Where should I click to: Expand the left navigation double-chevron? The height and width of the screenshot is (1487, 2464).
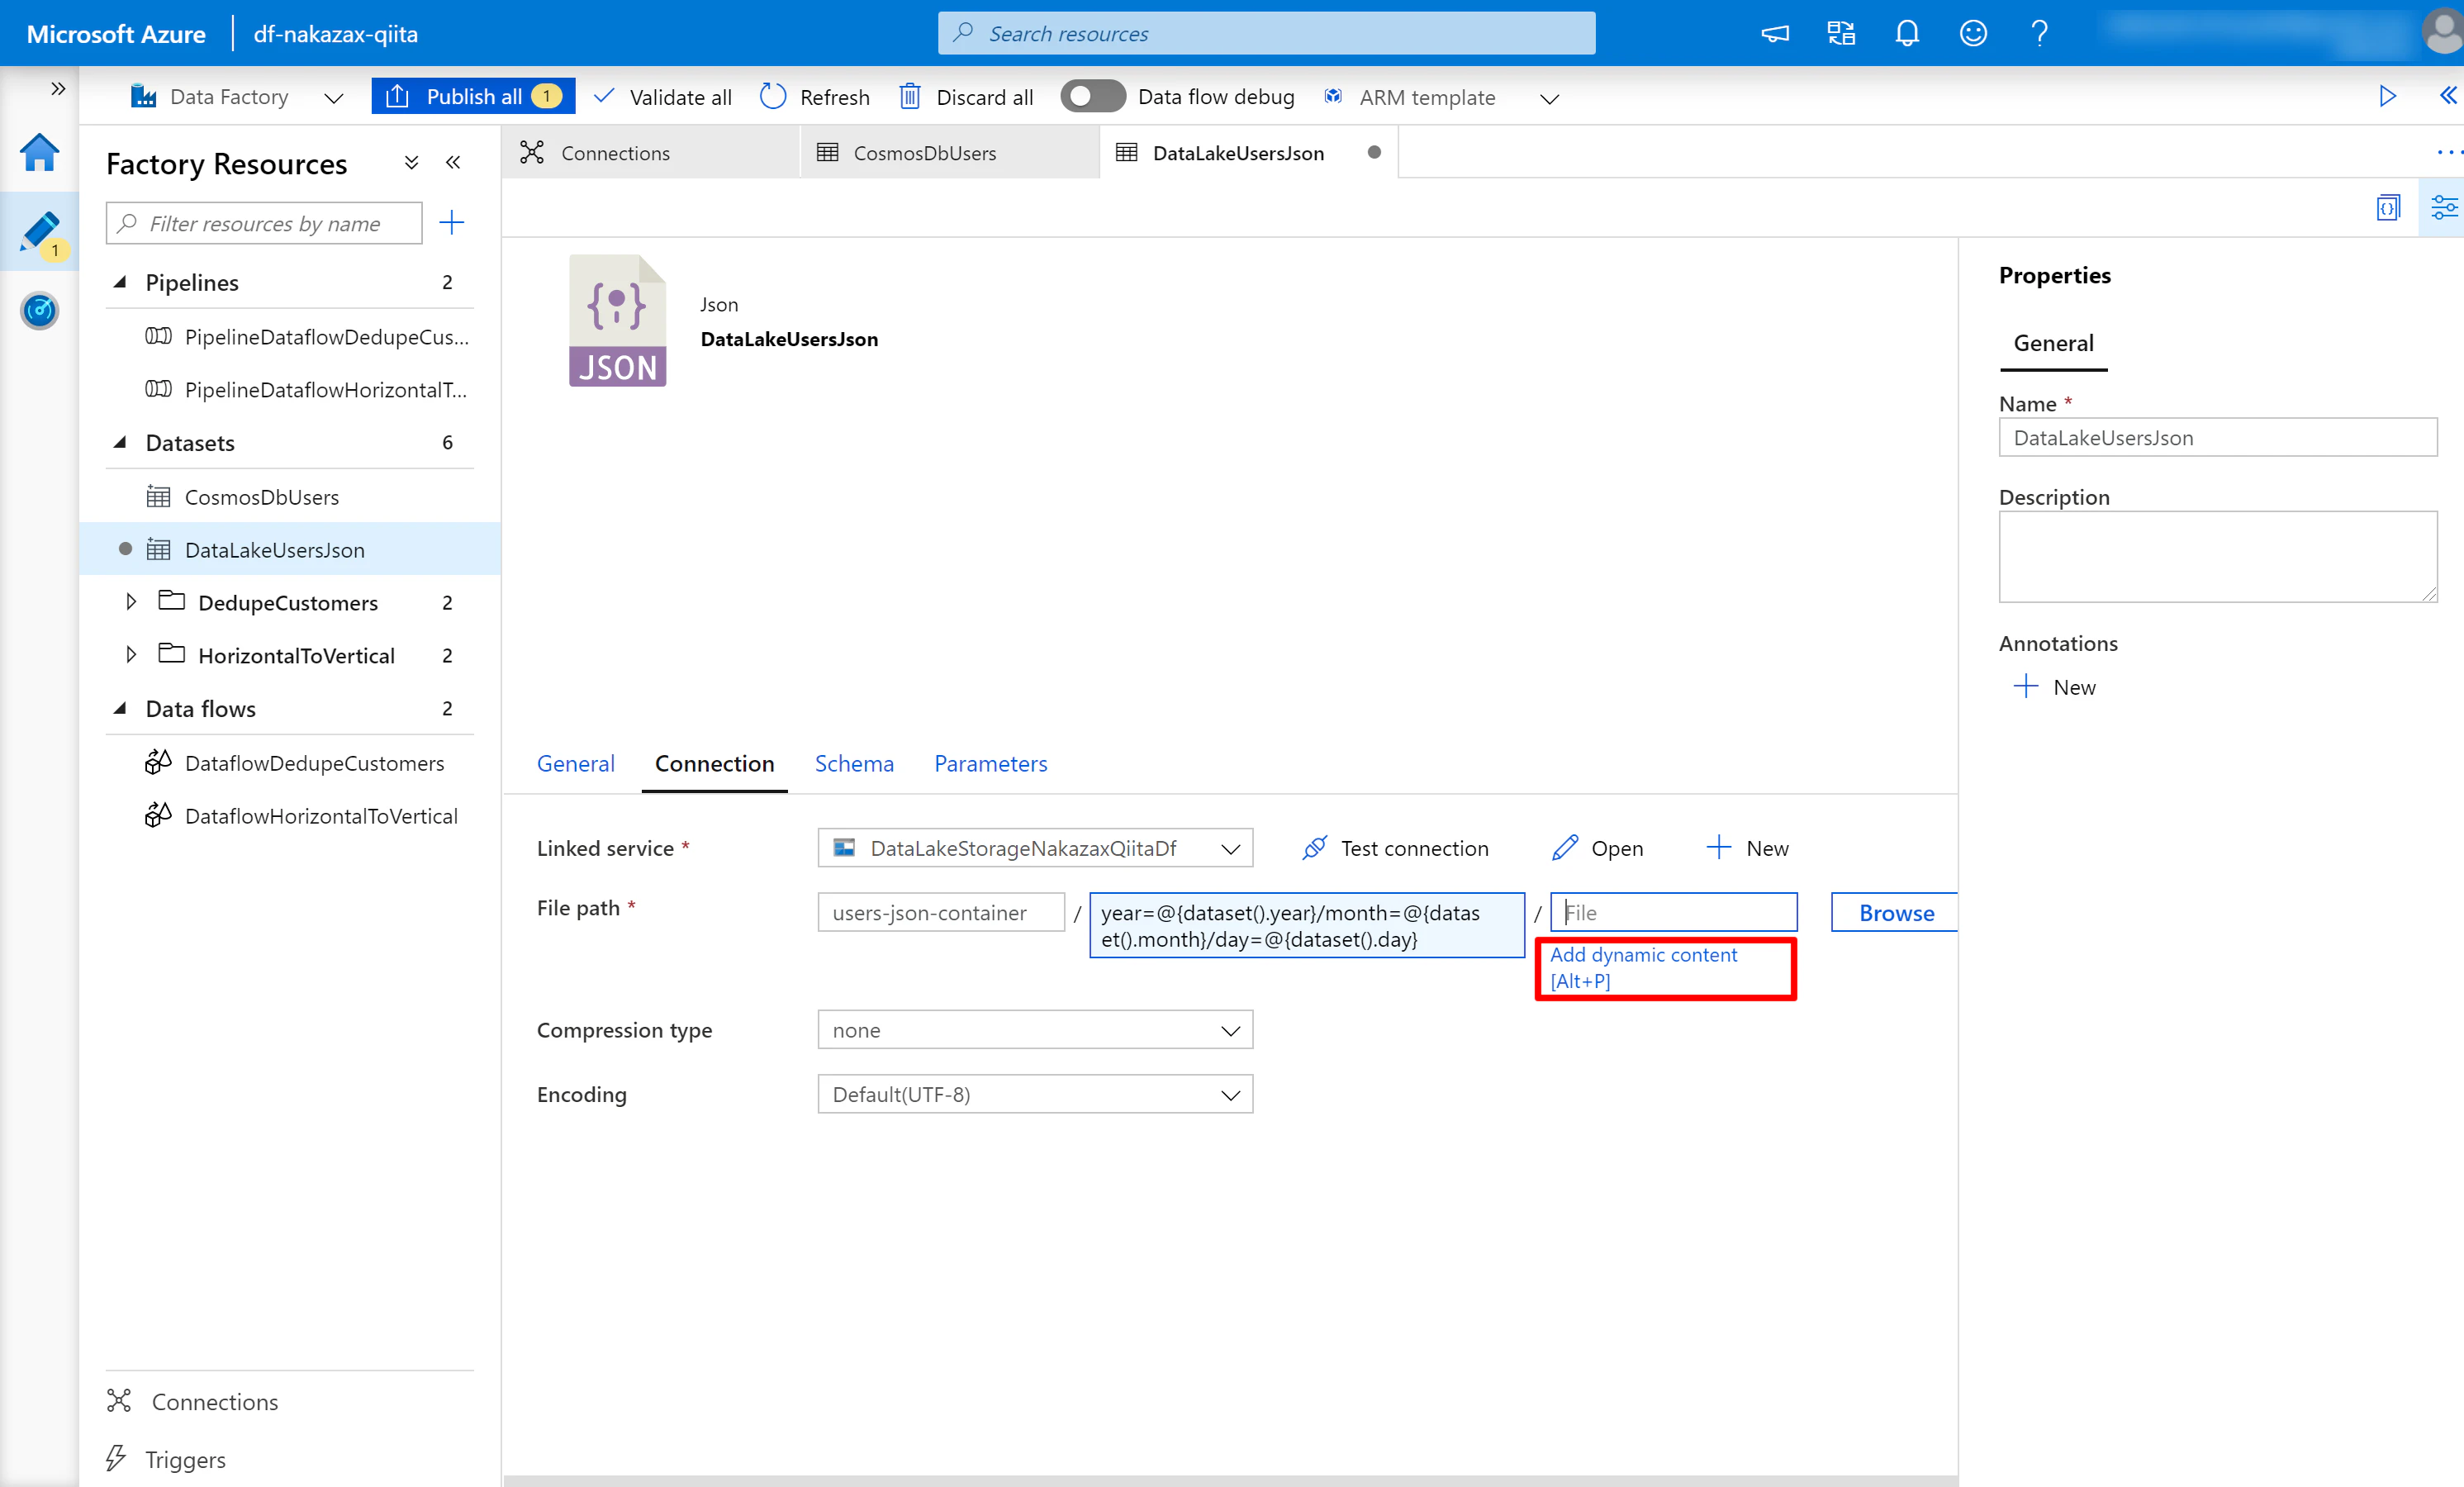click(58, 89)
